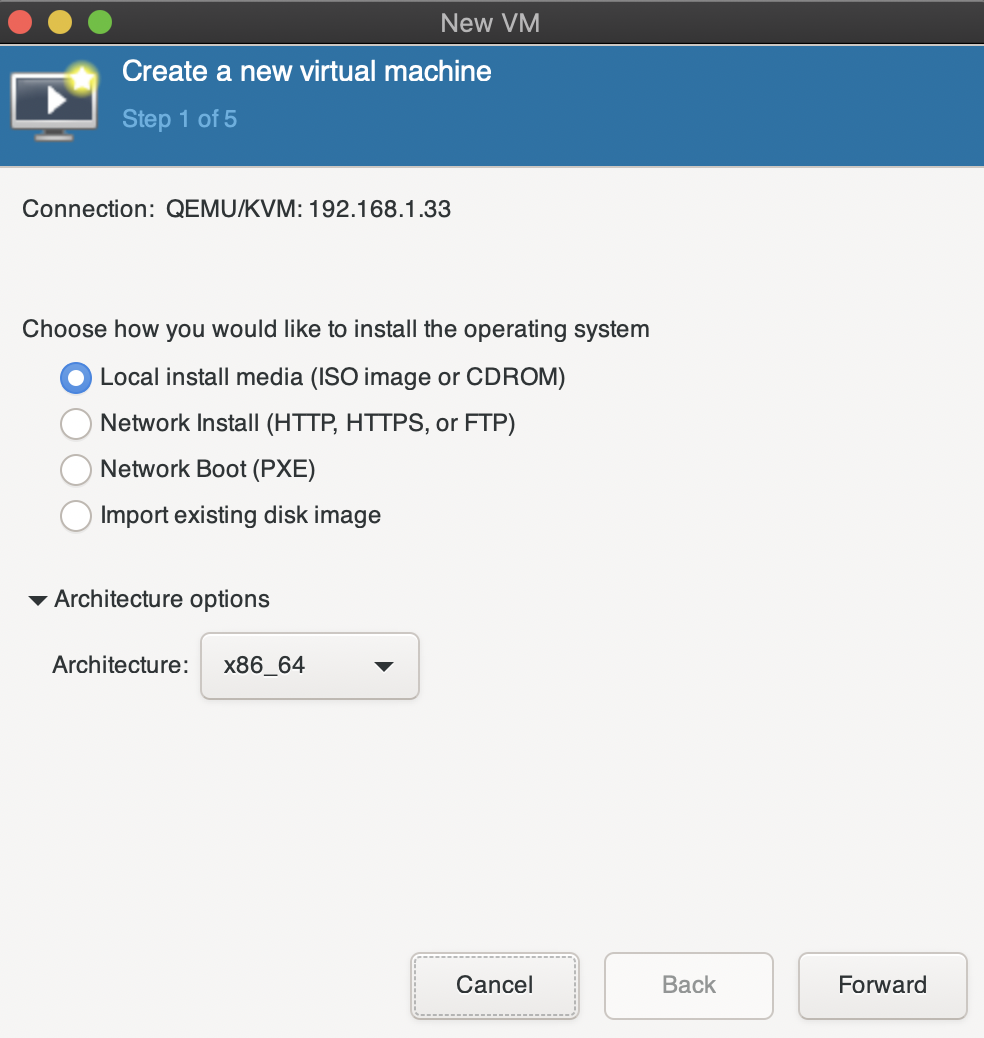Click the Step 1 of 5 label
984x1038 pixels.
[x=179, y=119]
